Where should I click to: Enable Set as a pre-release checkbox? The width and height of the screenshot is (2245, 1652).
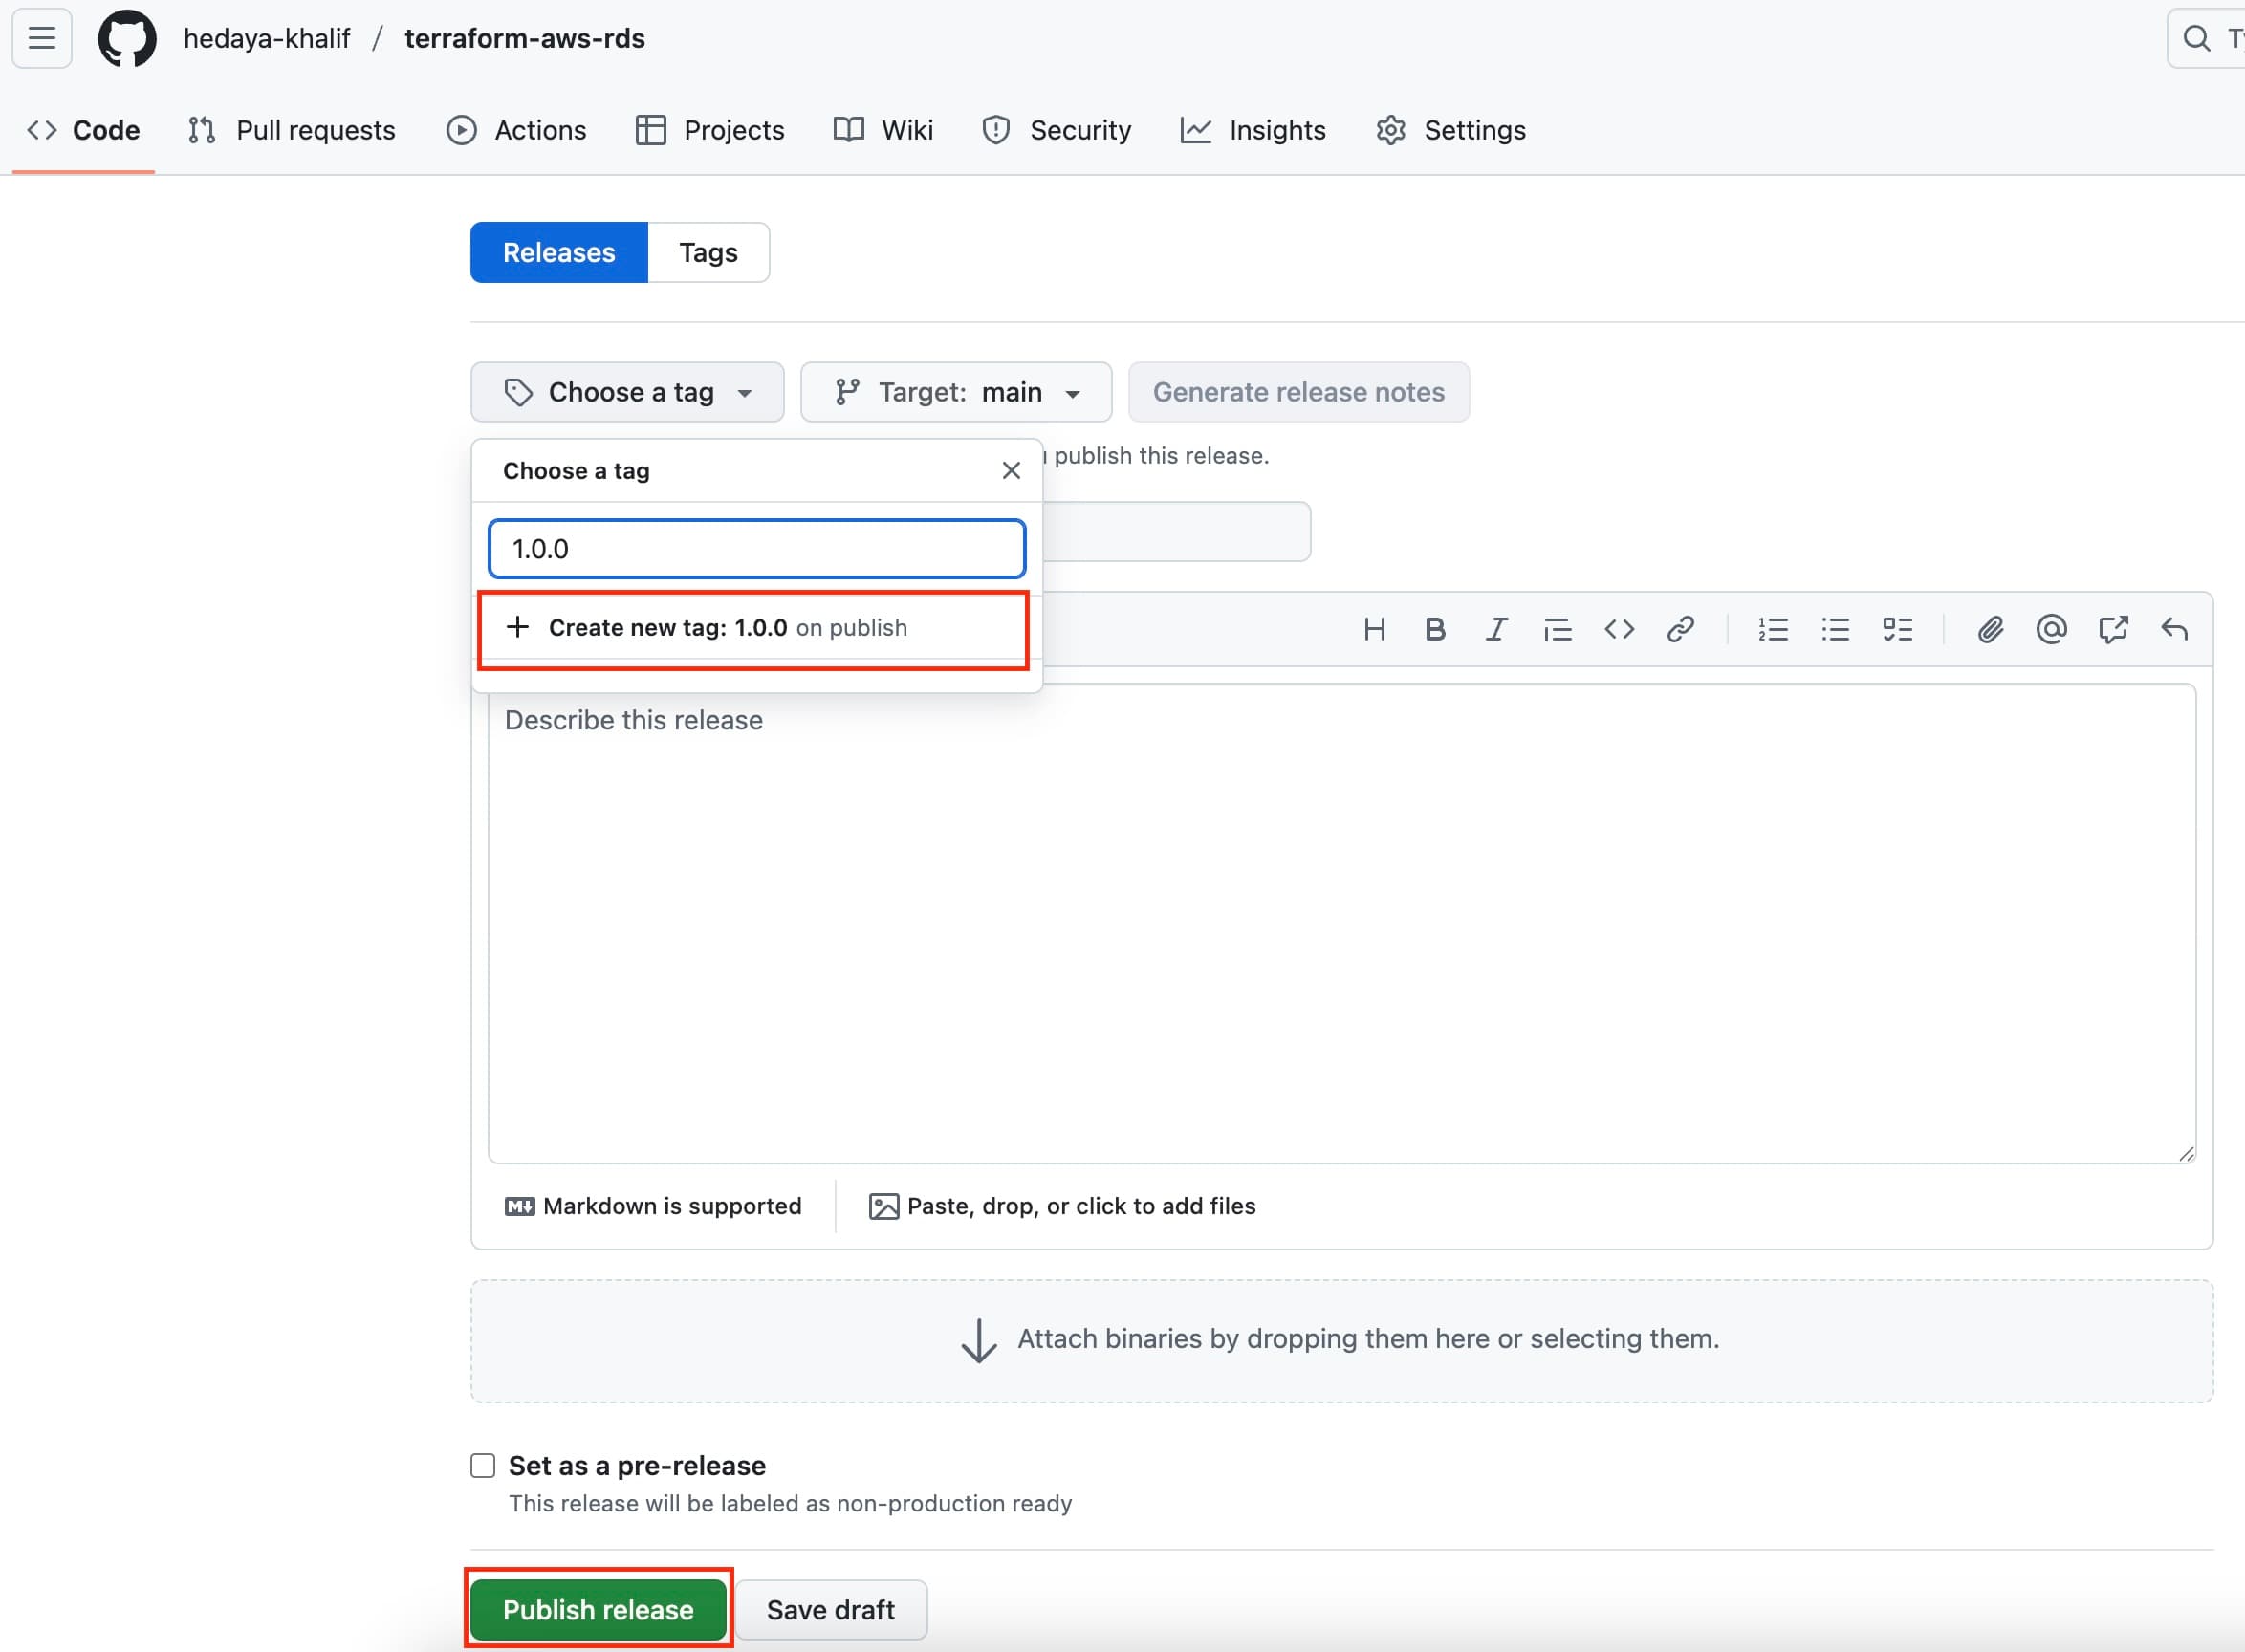click(x=483, y=1465)
